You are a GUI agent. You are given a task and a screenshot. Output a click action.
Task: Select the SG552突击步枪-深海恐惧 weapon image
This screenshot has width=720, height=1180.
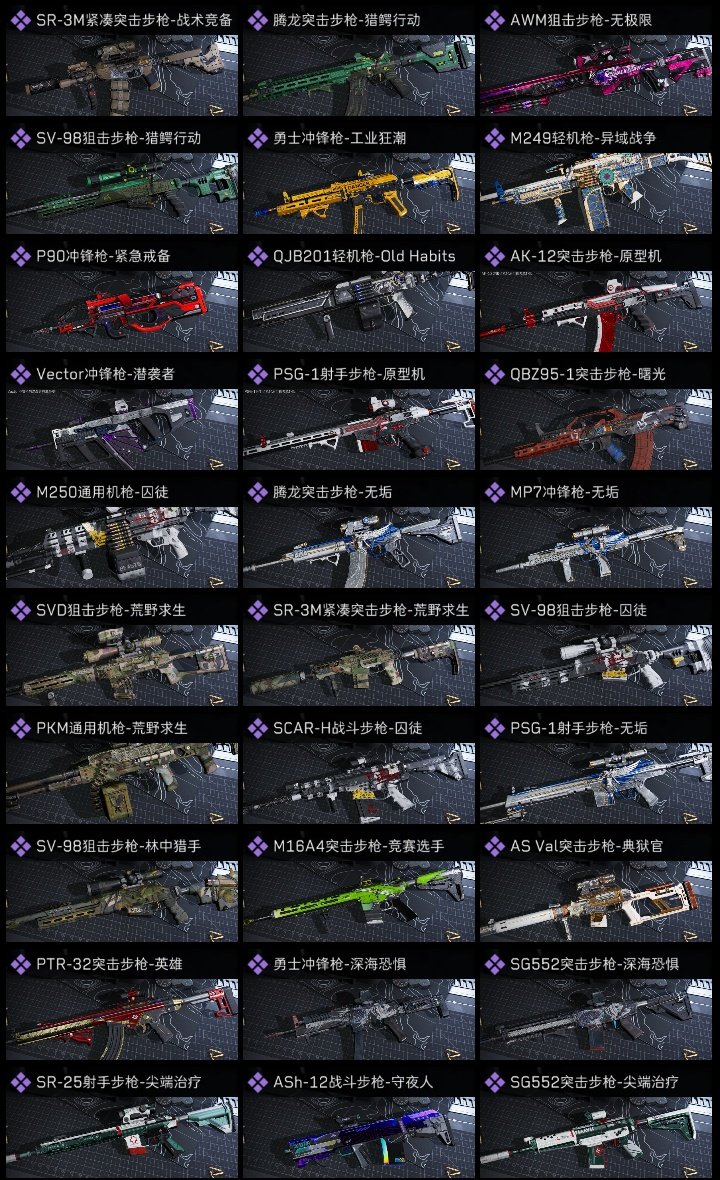click(x=596, y=1019)
